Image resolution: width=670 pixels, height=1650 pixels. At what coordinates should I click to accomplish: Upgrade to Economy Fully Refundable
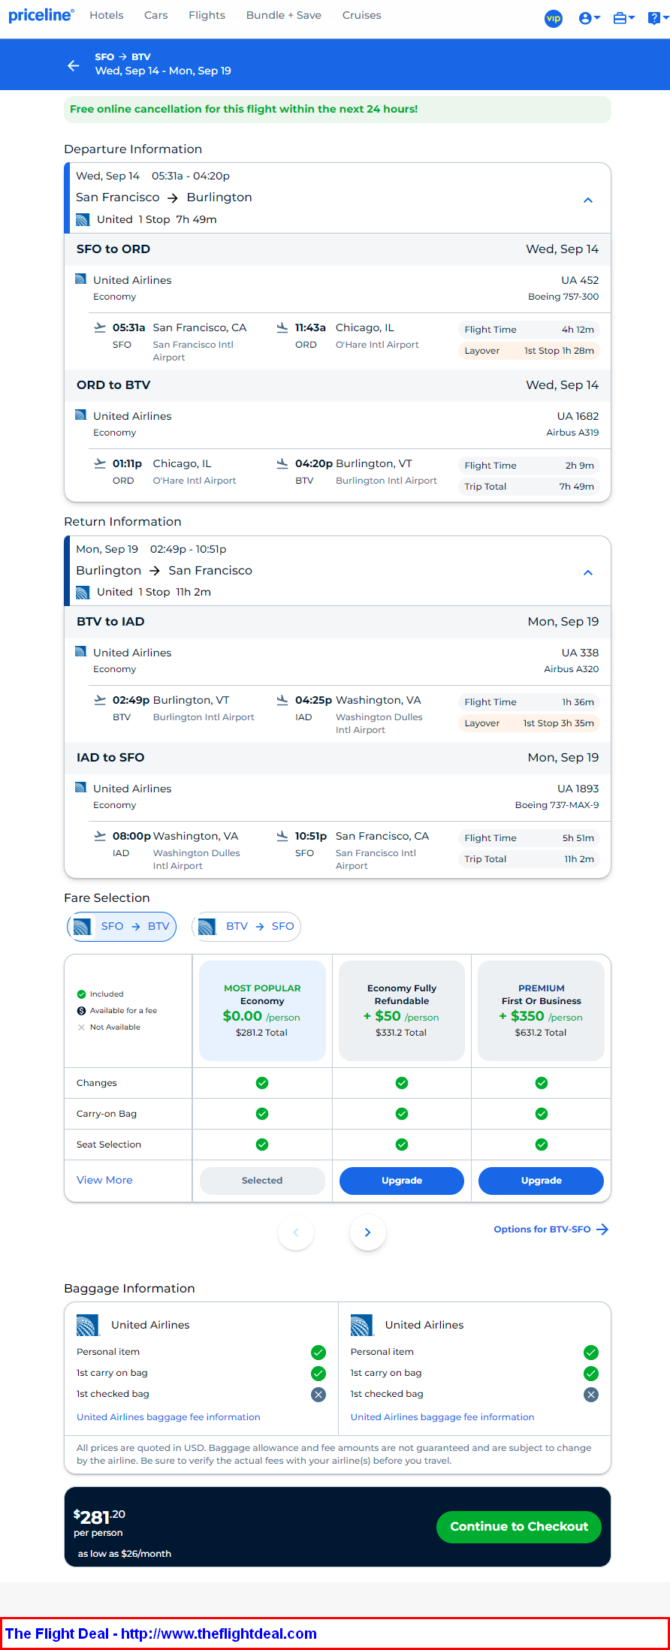[x=401, y=1180]
